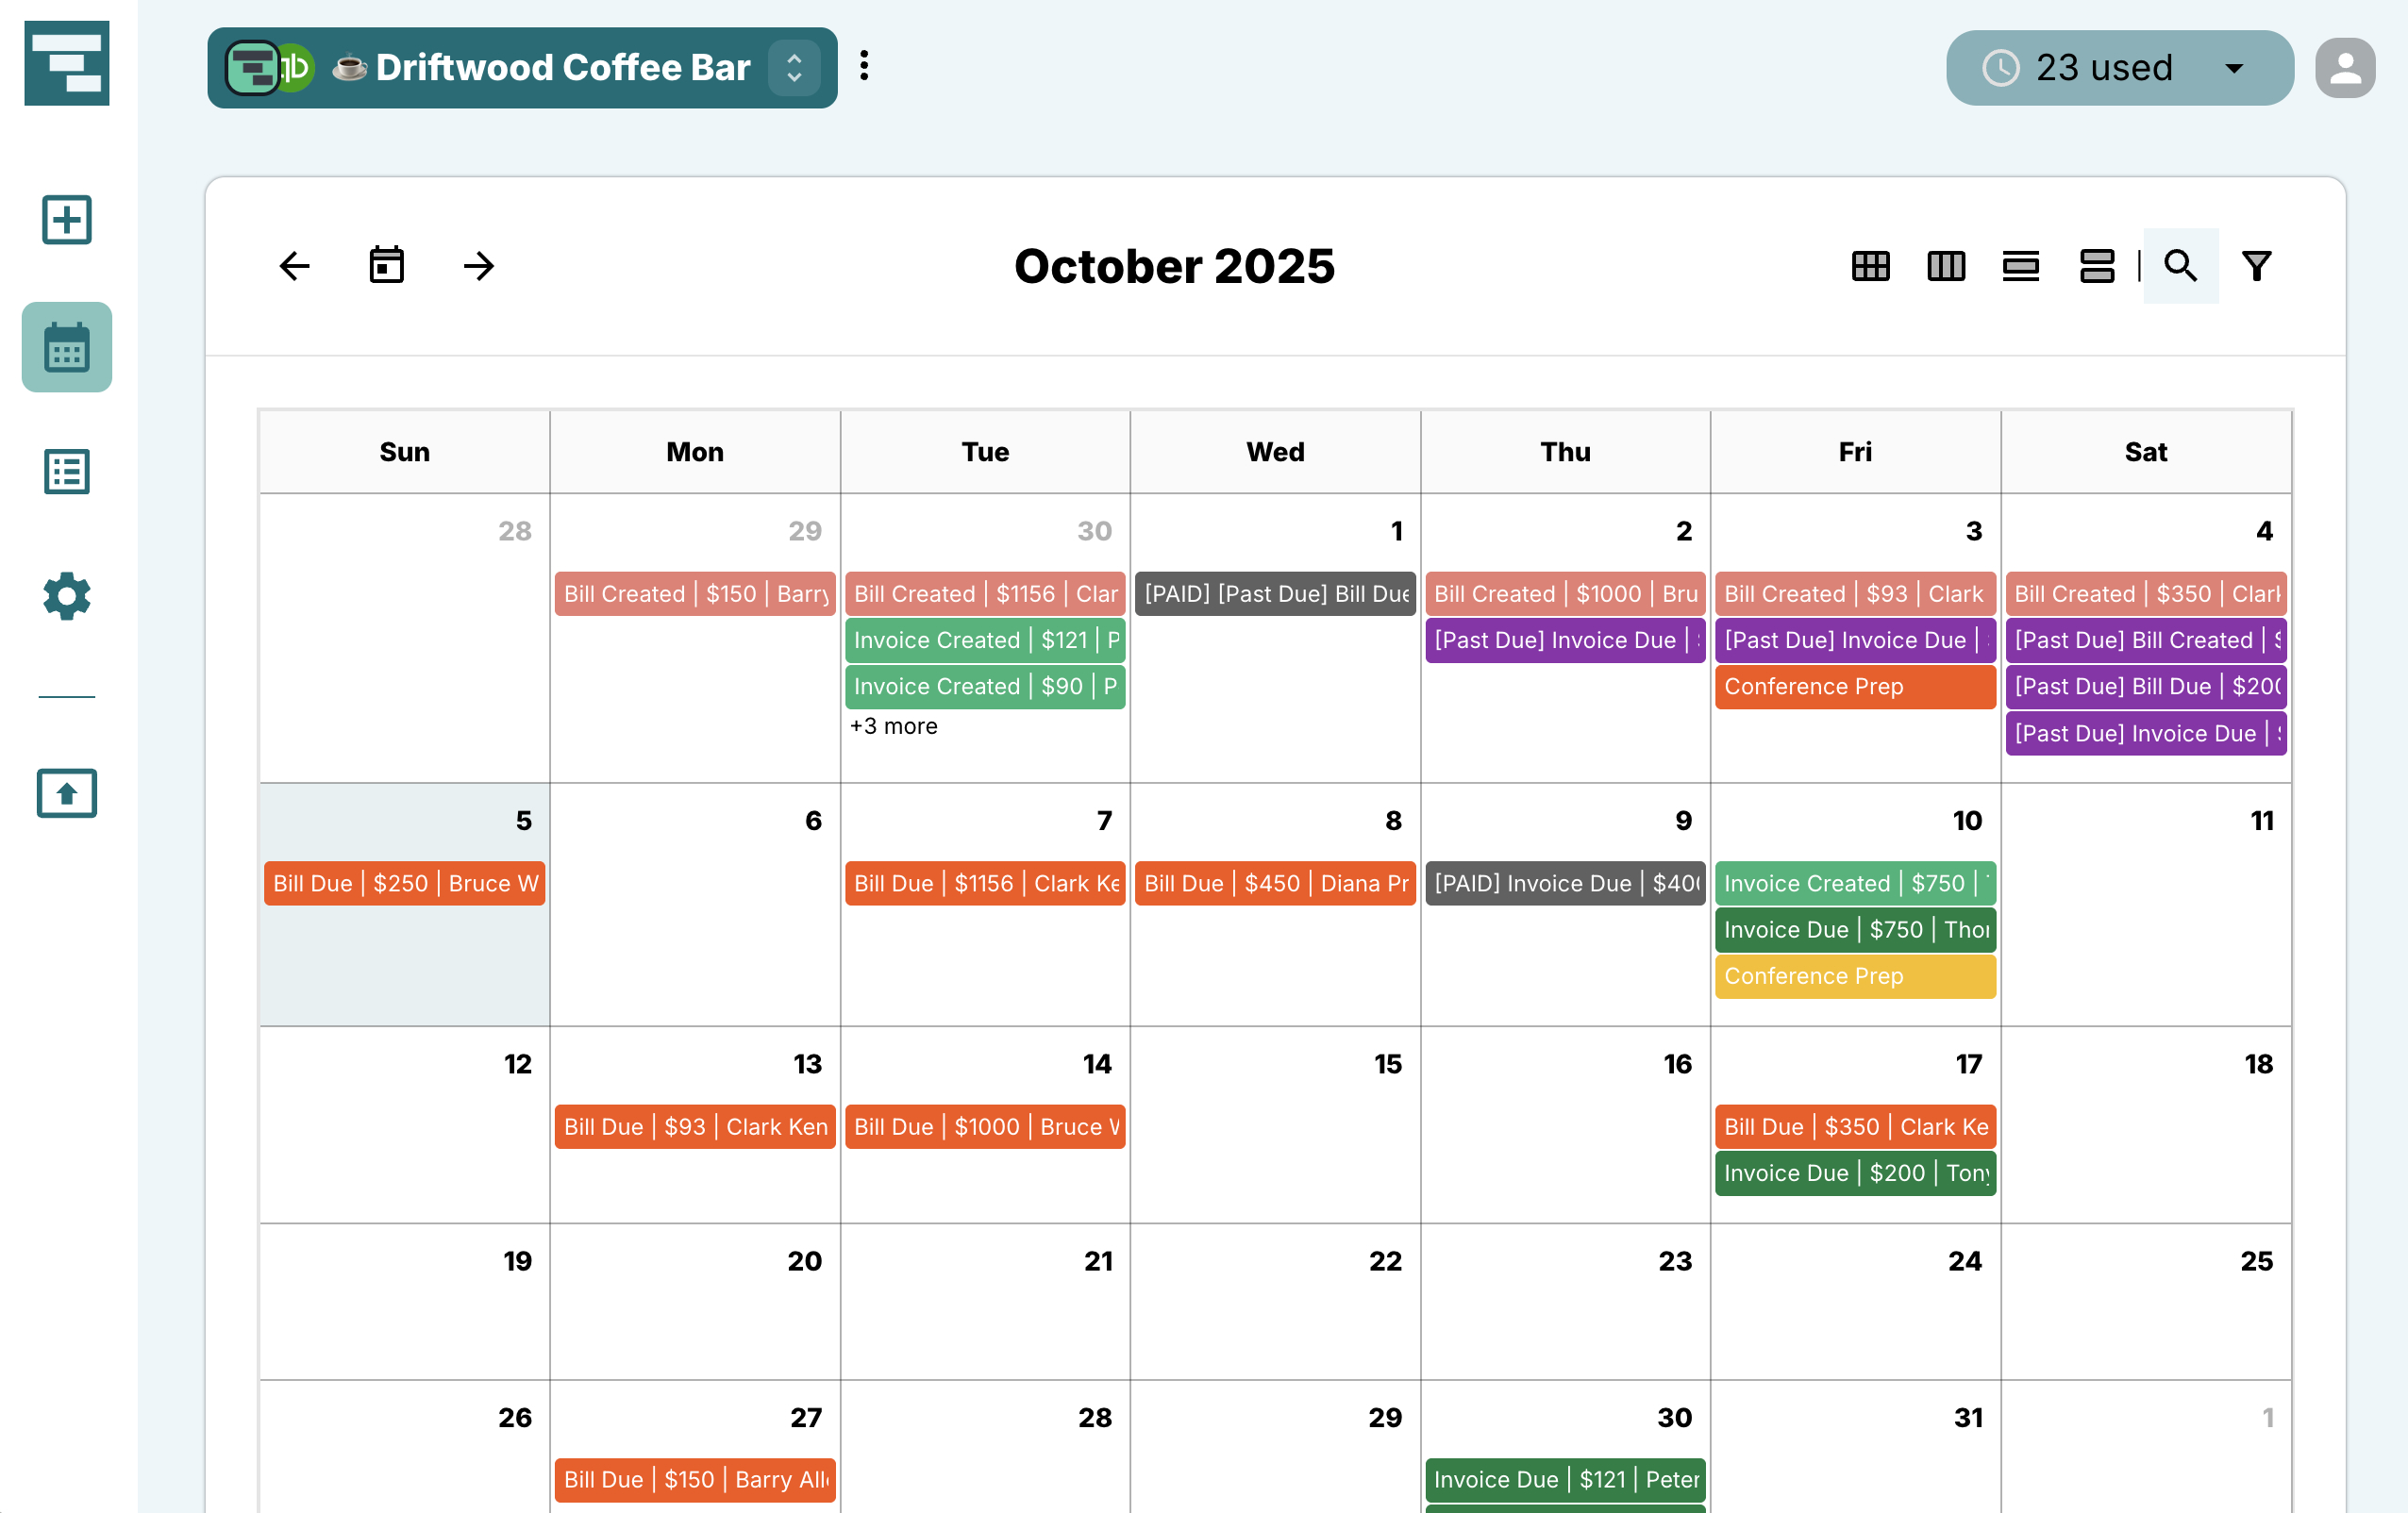Open the calendar view from the sidebar

pyautogui.click(x=66, y=346)
